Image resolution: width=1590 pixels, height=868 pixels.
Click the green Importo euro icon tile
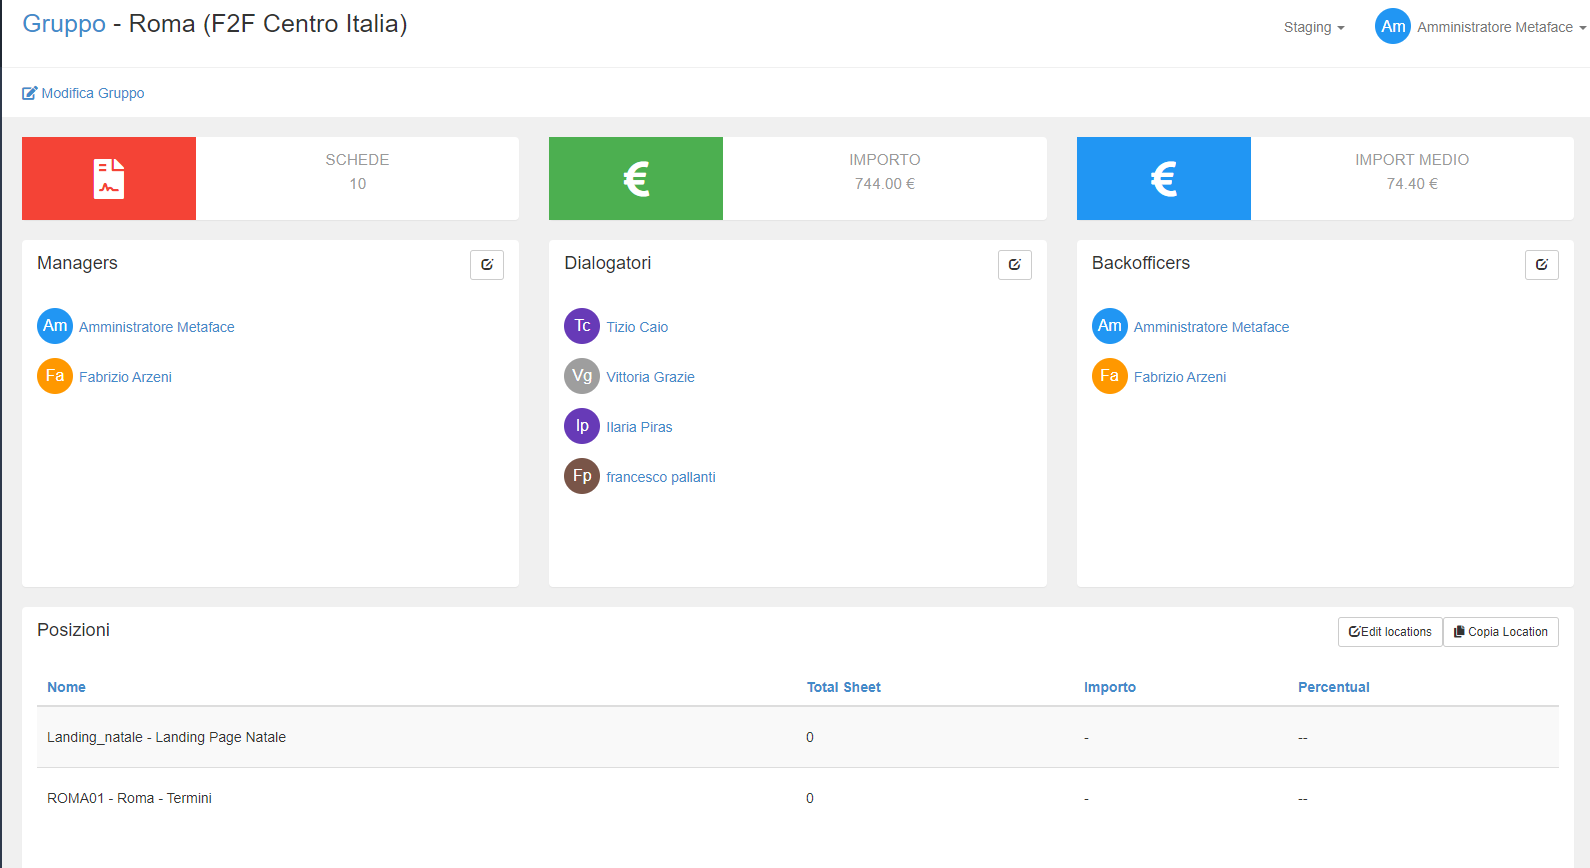(636, 179)
